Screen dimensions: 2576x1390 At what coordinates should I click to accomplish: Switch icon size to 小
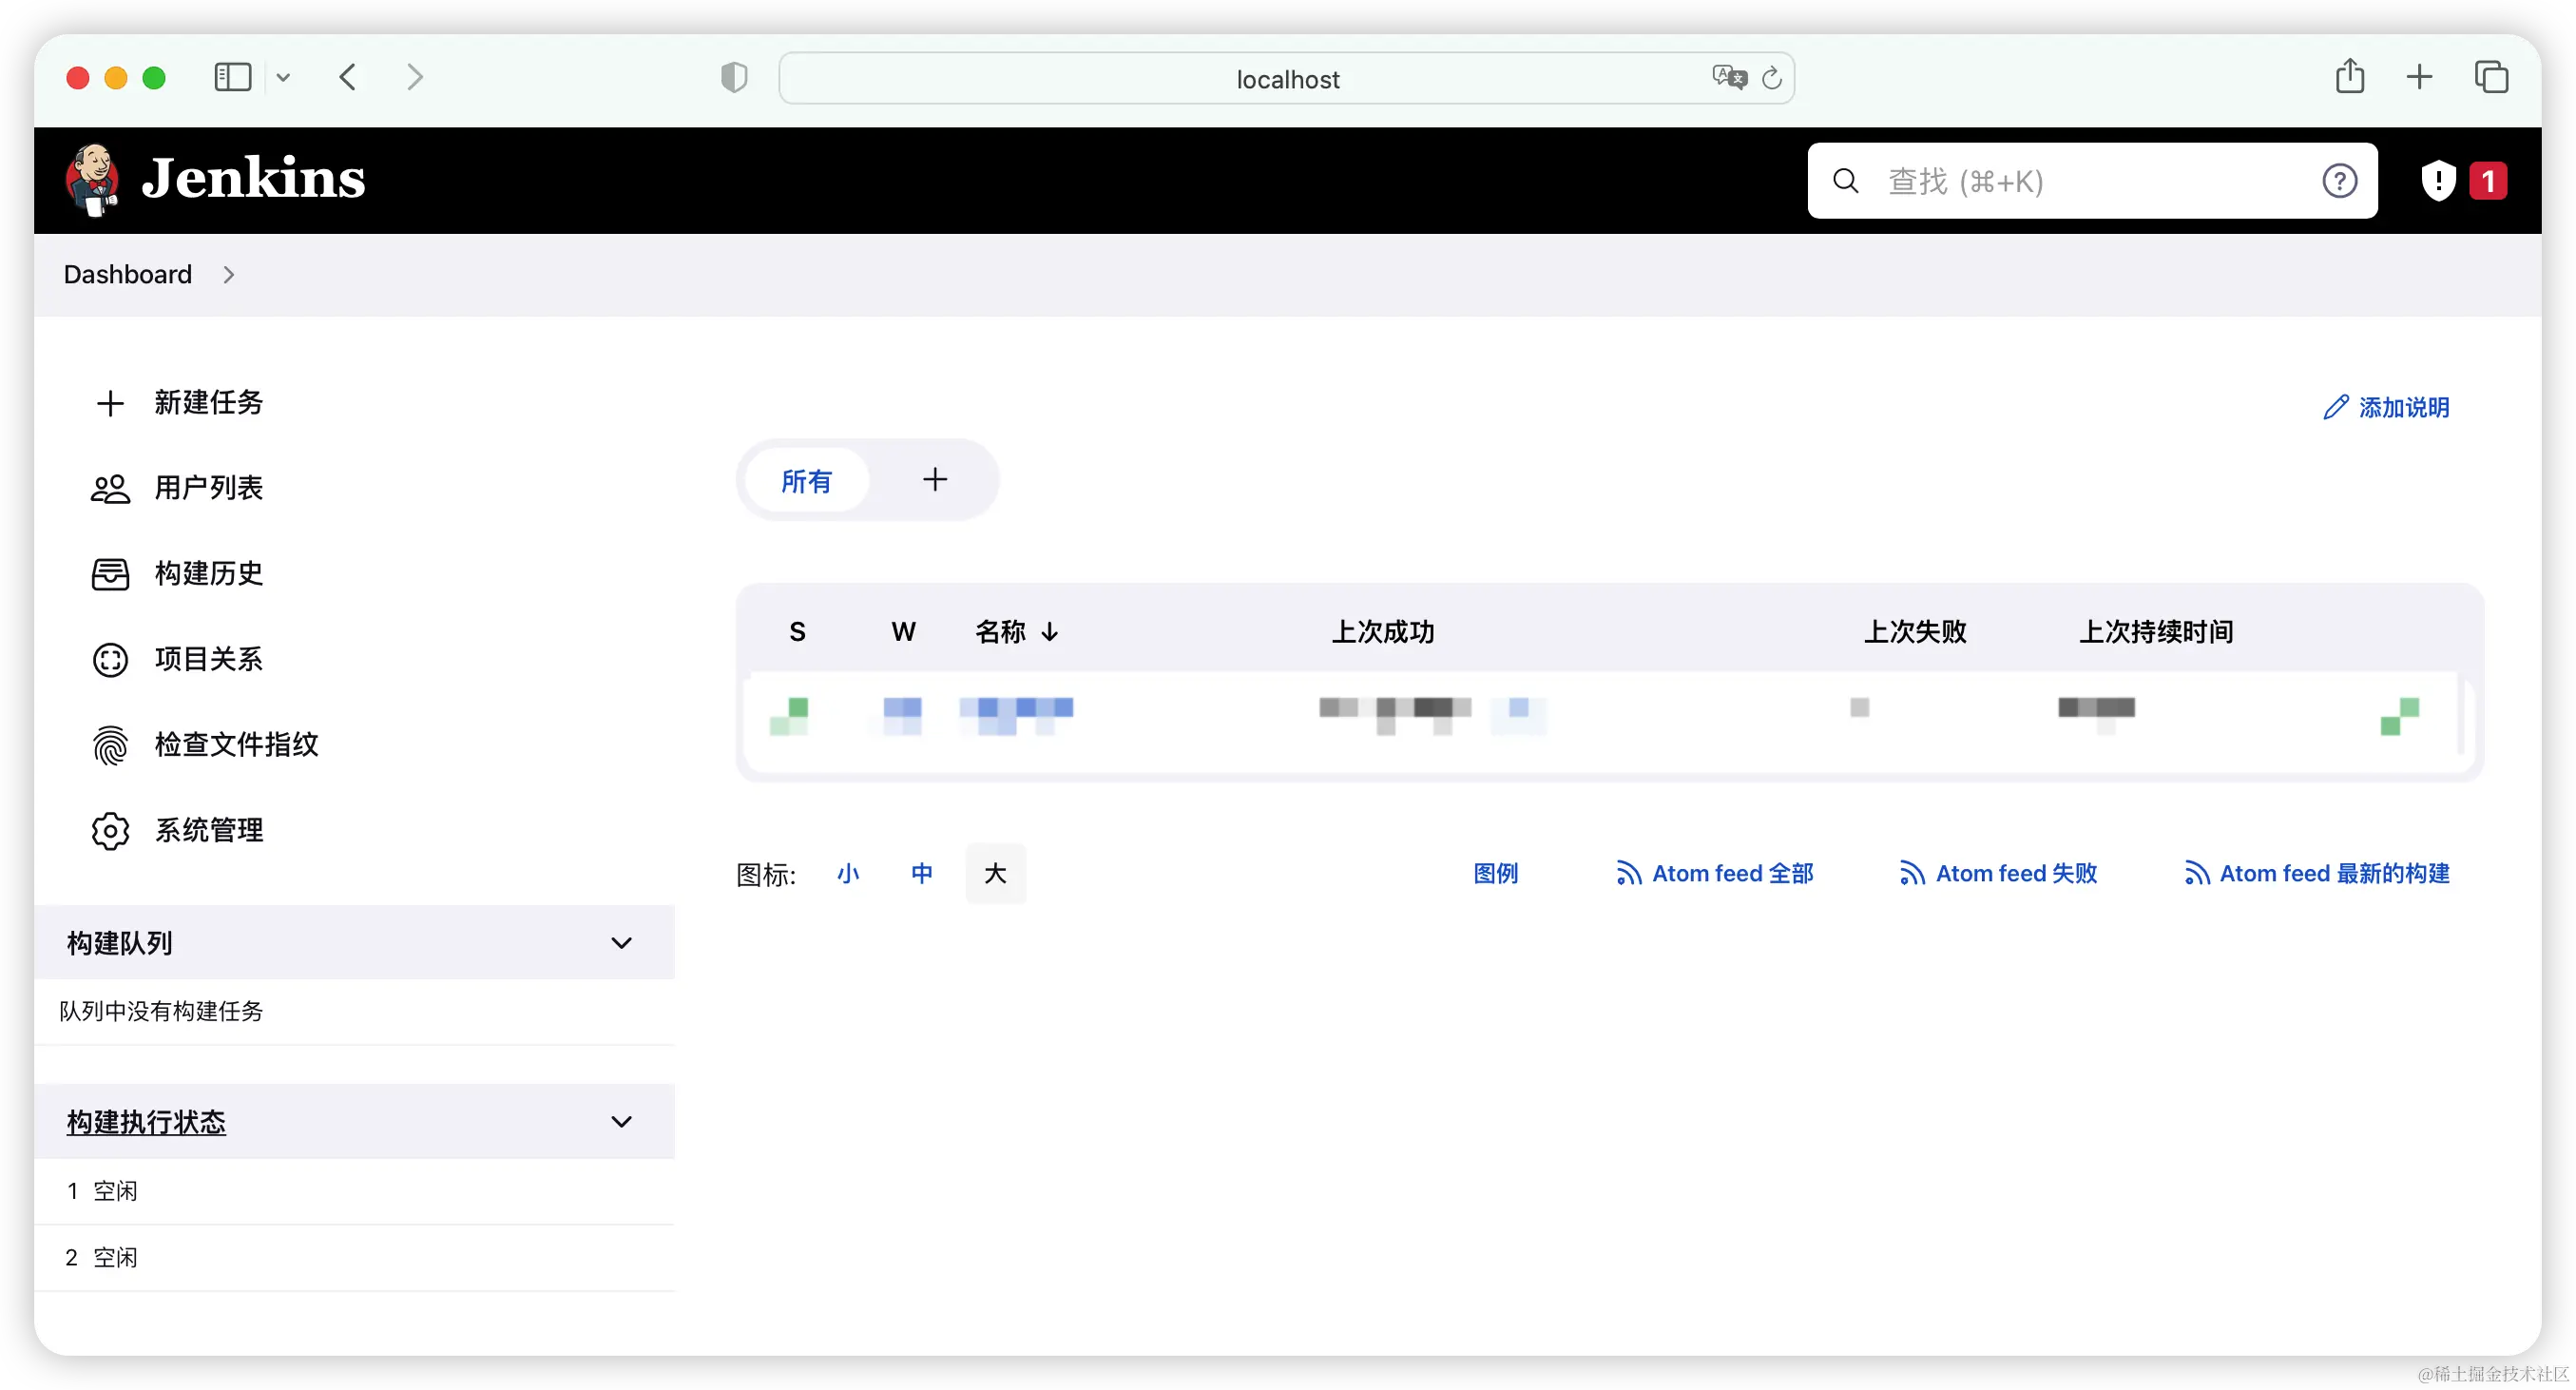[847, 874]
